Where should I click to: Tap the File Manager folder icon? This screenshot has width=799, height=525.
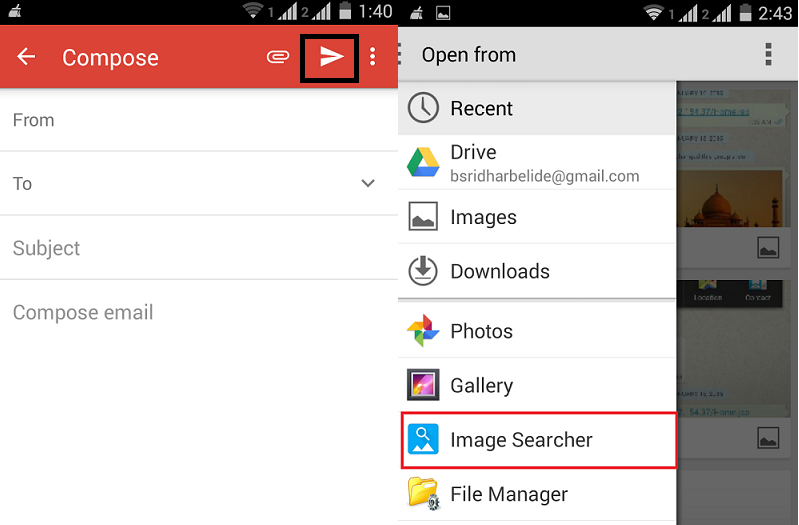click(423, 493)
